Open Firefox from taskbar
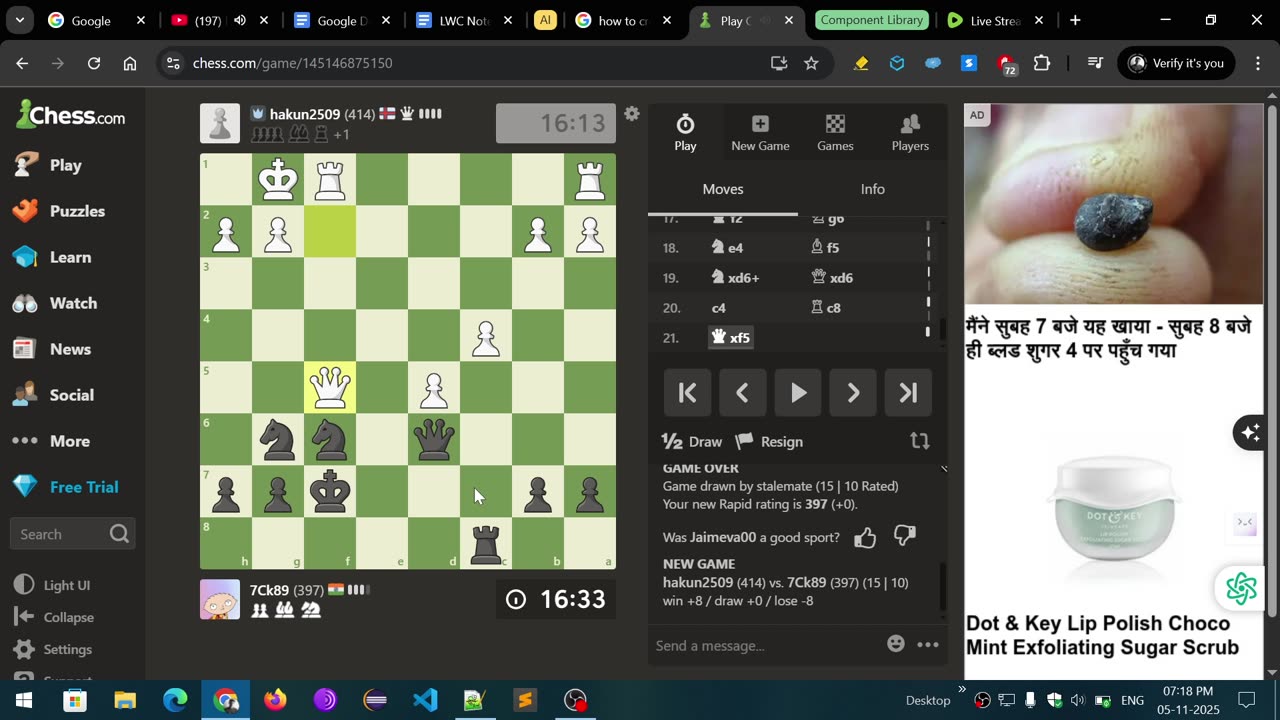The width and height of the screenshot is (1280, 720). pos(275,700)
